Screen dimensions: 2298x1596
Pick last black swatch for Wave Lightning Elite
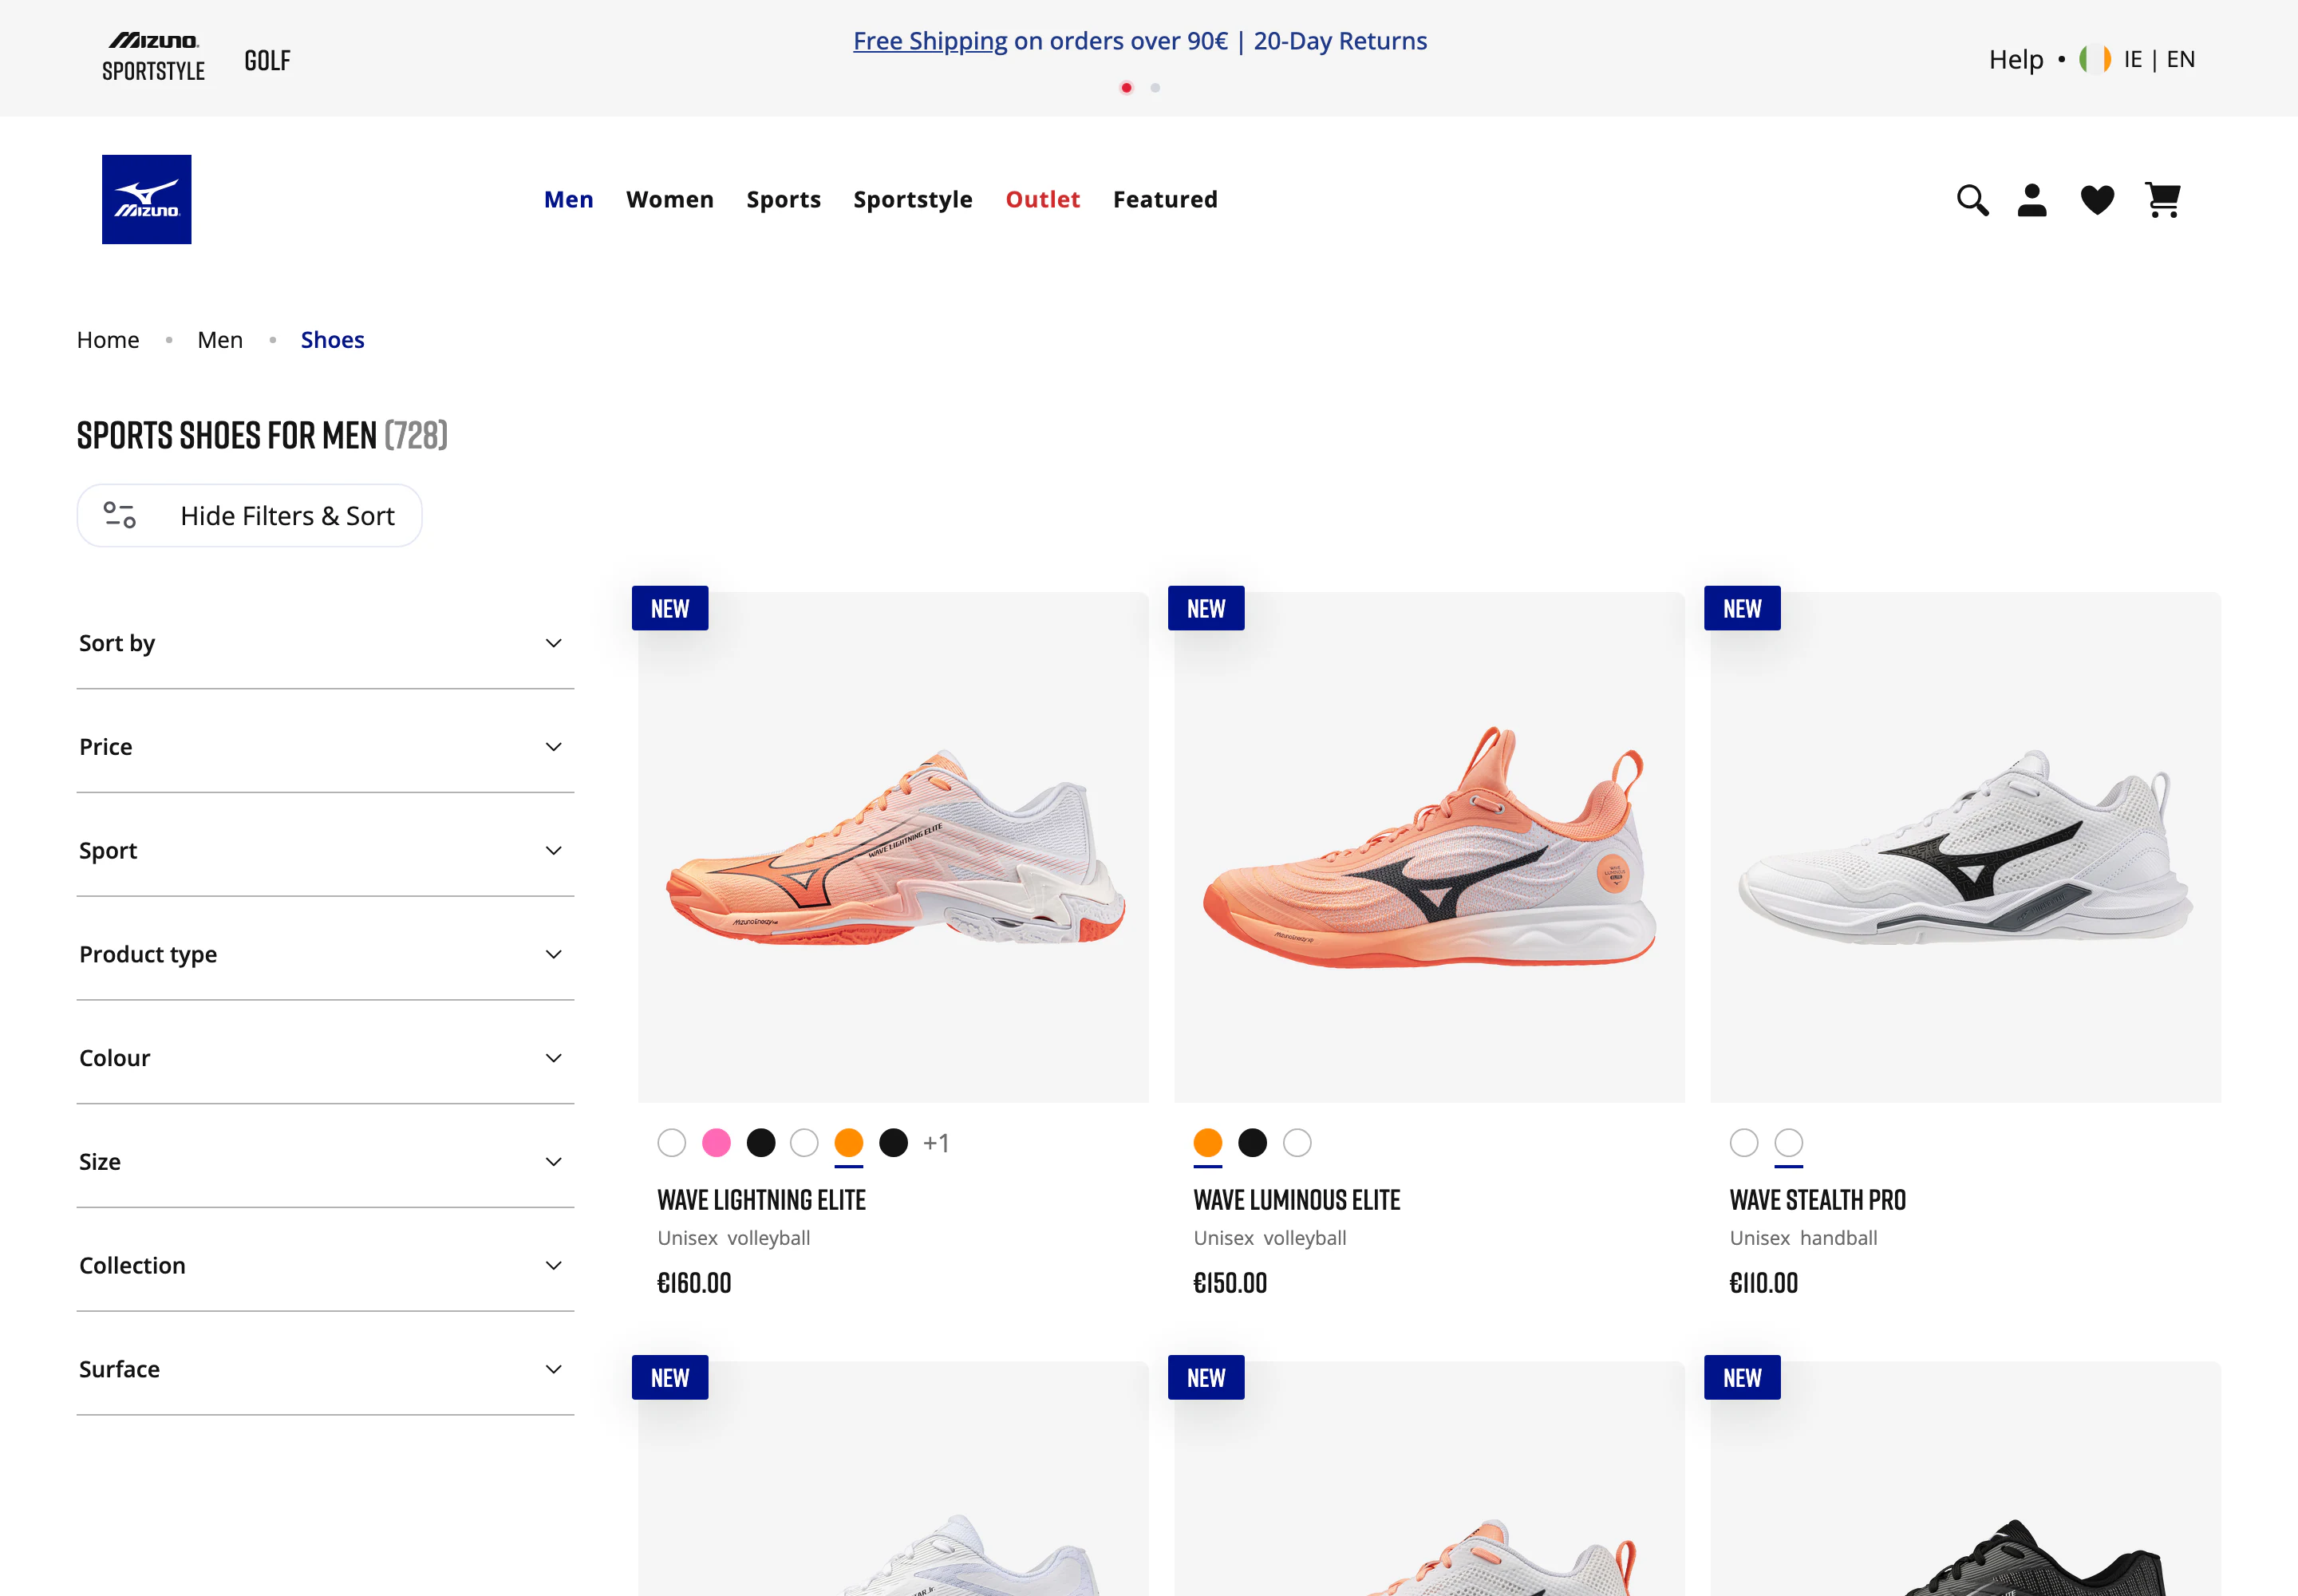tap(893, 1142)
